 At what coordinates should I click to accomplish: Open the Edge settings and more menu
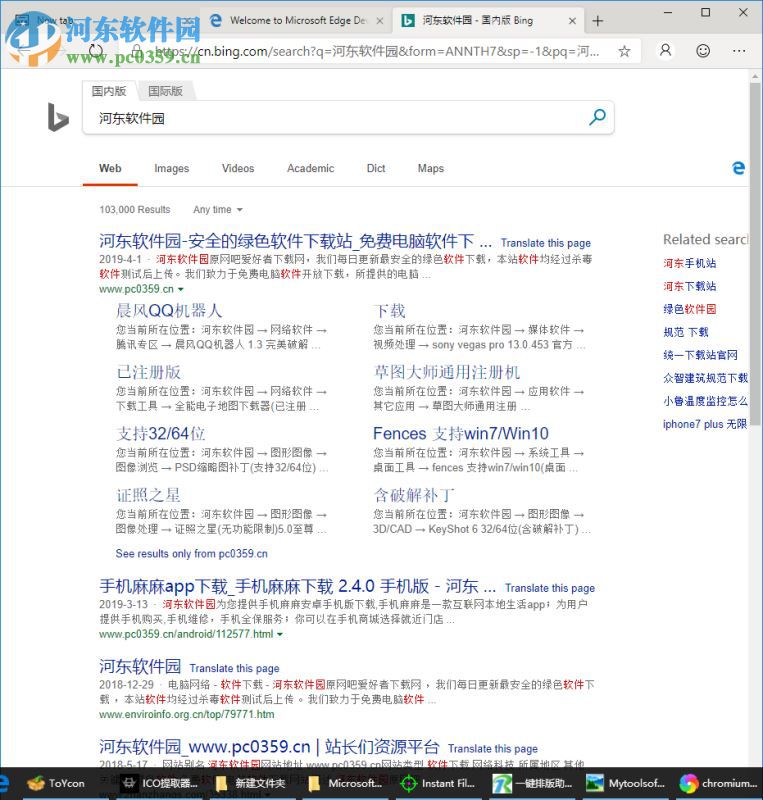click(739, 51)
